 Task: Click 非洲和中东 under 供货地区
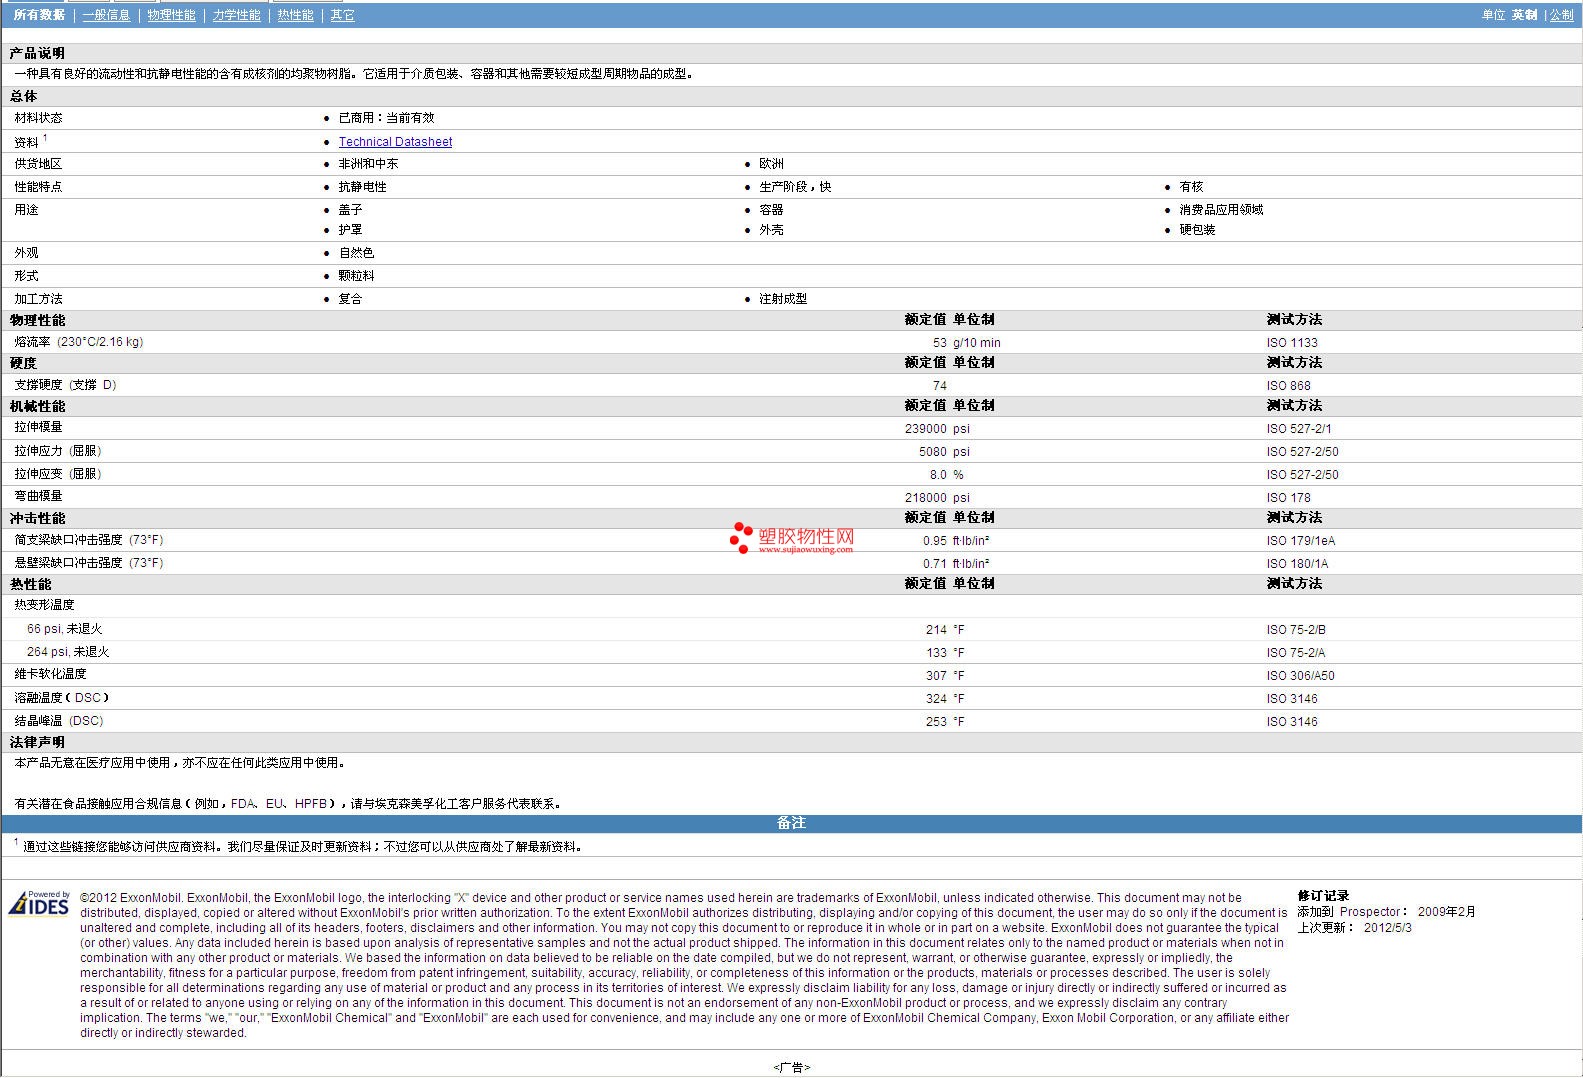pyautogui.click(x=368, y=164)
